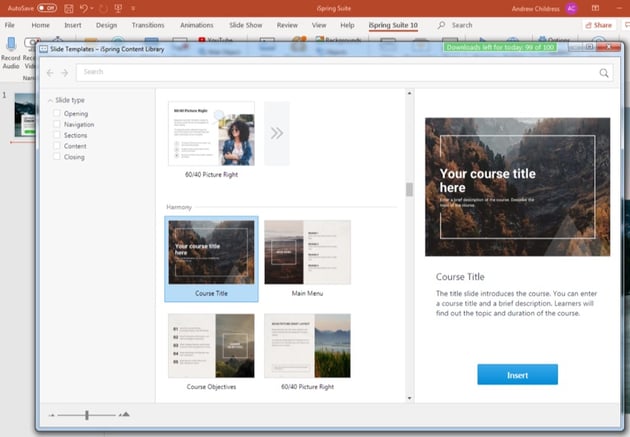
Task: Click the undo icon in title bar
Action: pyautogui.click(x=84, y=8)
